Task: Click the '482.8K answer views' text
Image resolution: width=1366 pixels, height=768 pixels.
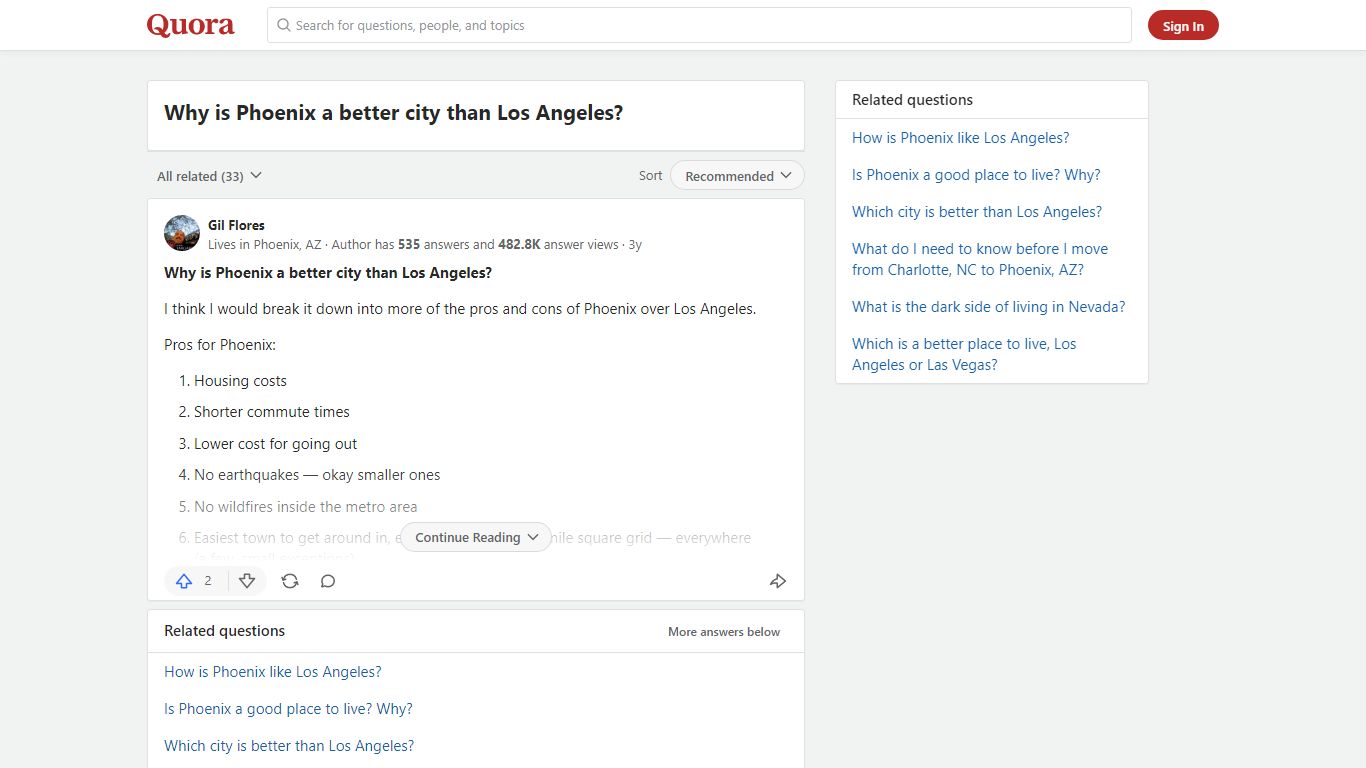Action: [x=559, y=244]
